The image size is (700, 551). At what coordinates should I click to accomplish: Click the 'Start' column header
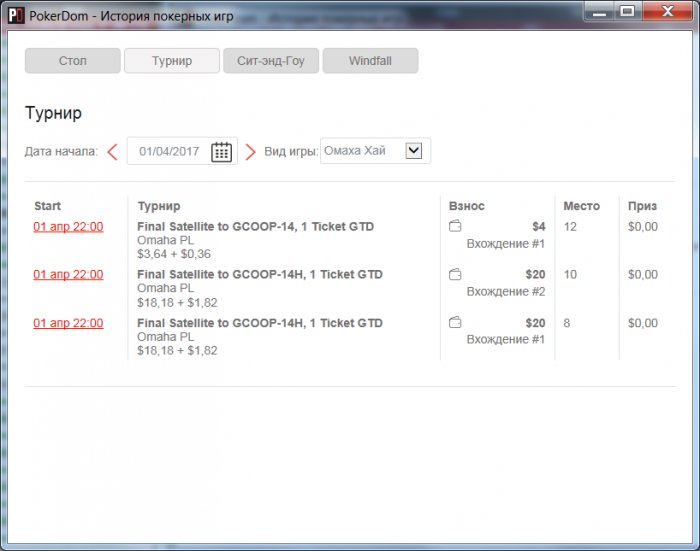(x=47, y=206)
